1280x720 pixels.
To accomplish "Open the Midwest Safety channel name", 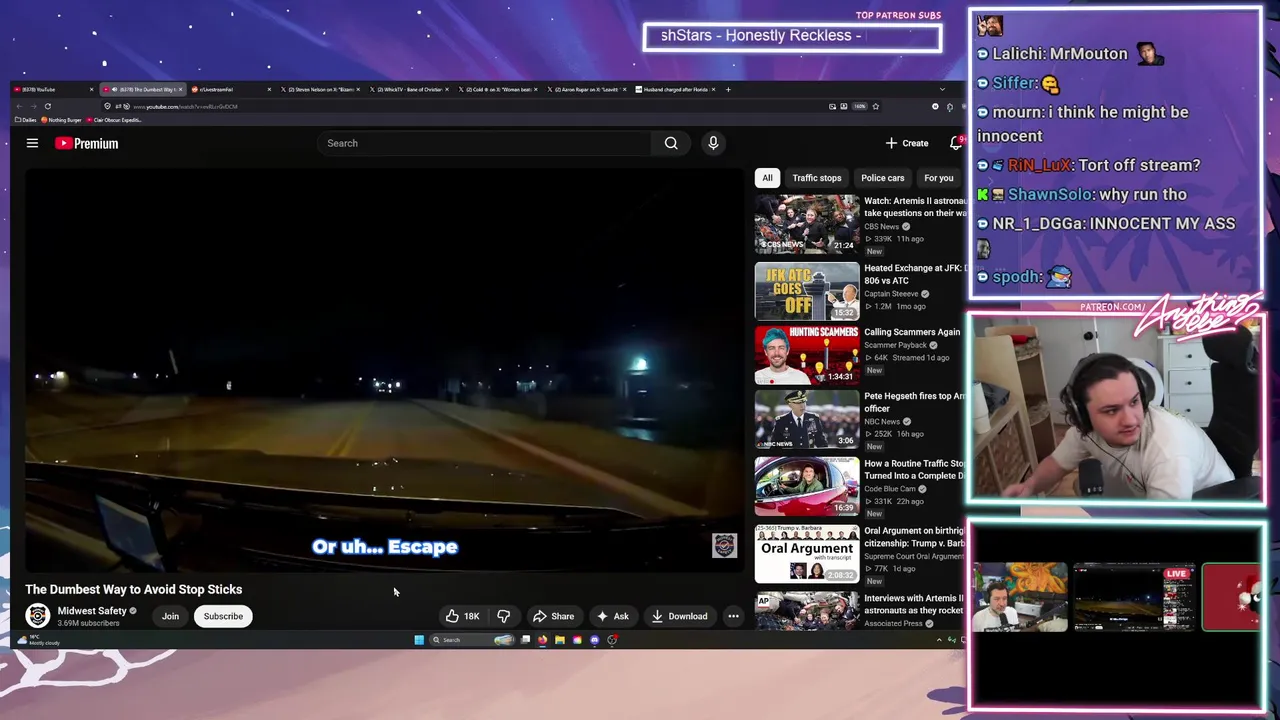I will (92, 611).
